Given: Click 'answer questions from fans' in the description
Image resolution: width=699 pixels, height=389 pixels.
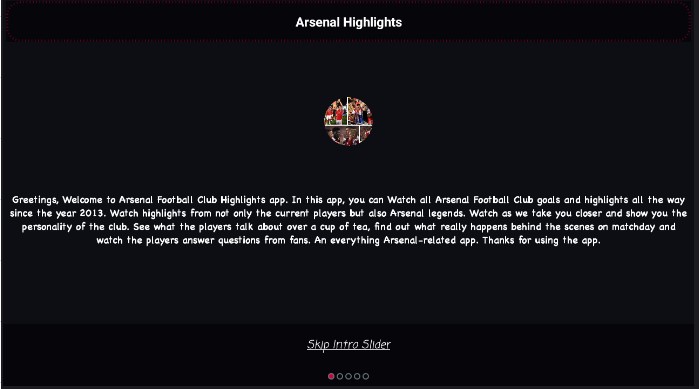Looking at the screenshot, I should 246,241.
